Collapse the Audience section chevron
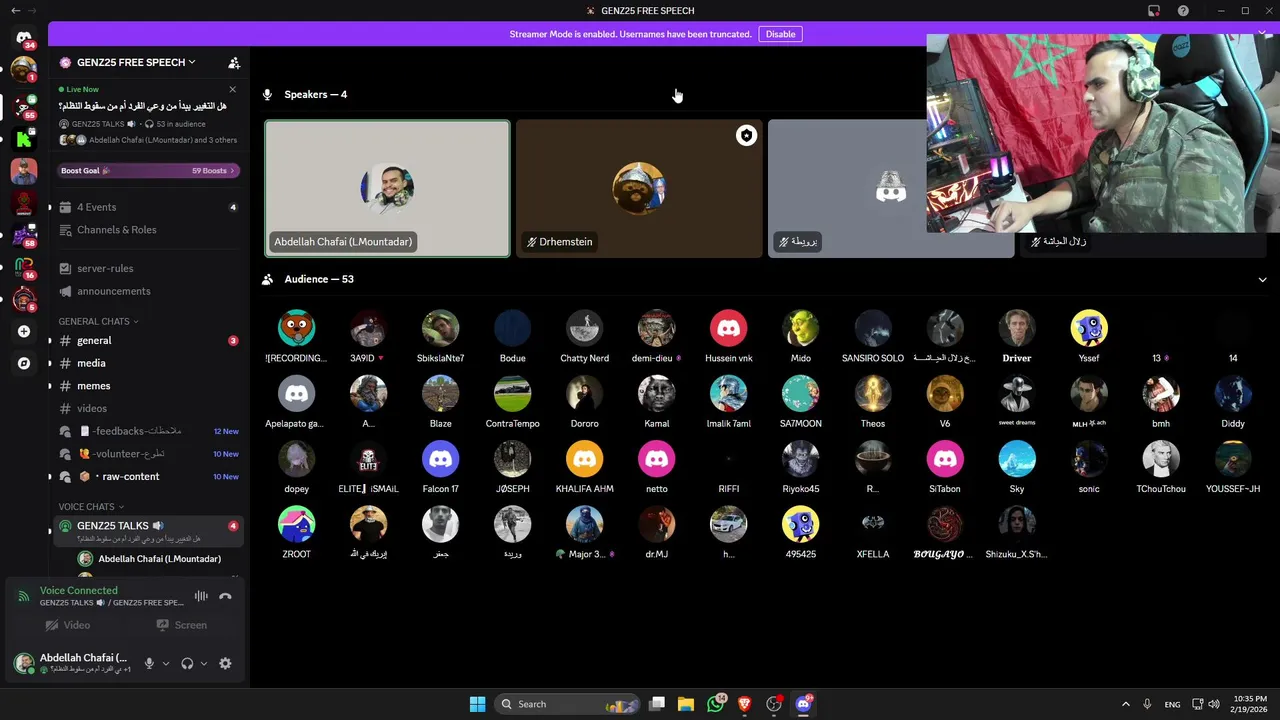Viewport: 1280px width, 720px height. coord(1262,280)
